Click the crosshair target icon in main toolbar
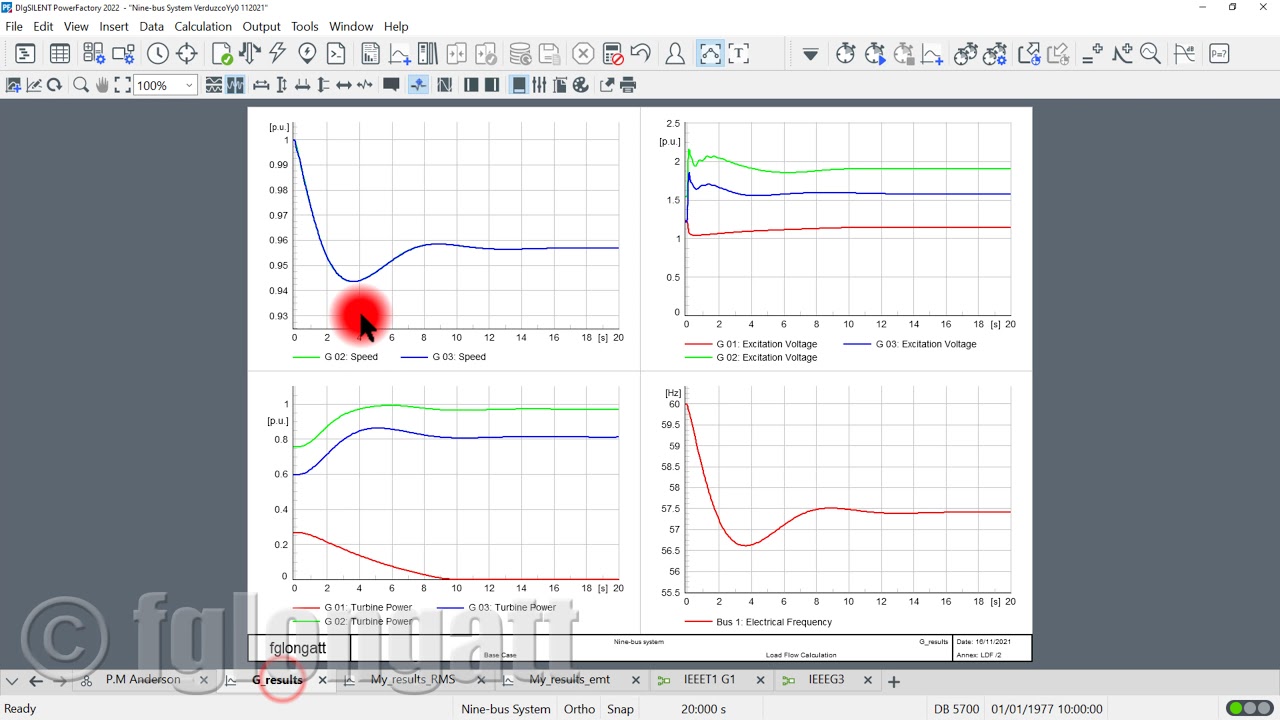The height and width of the screenshot is (720, 1280). tap(187, 54)
